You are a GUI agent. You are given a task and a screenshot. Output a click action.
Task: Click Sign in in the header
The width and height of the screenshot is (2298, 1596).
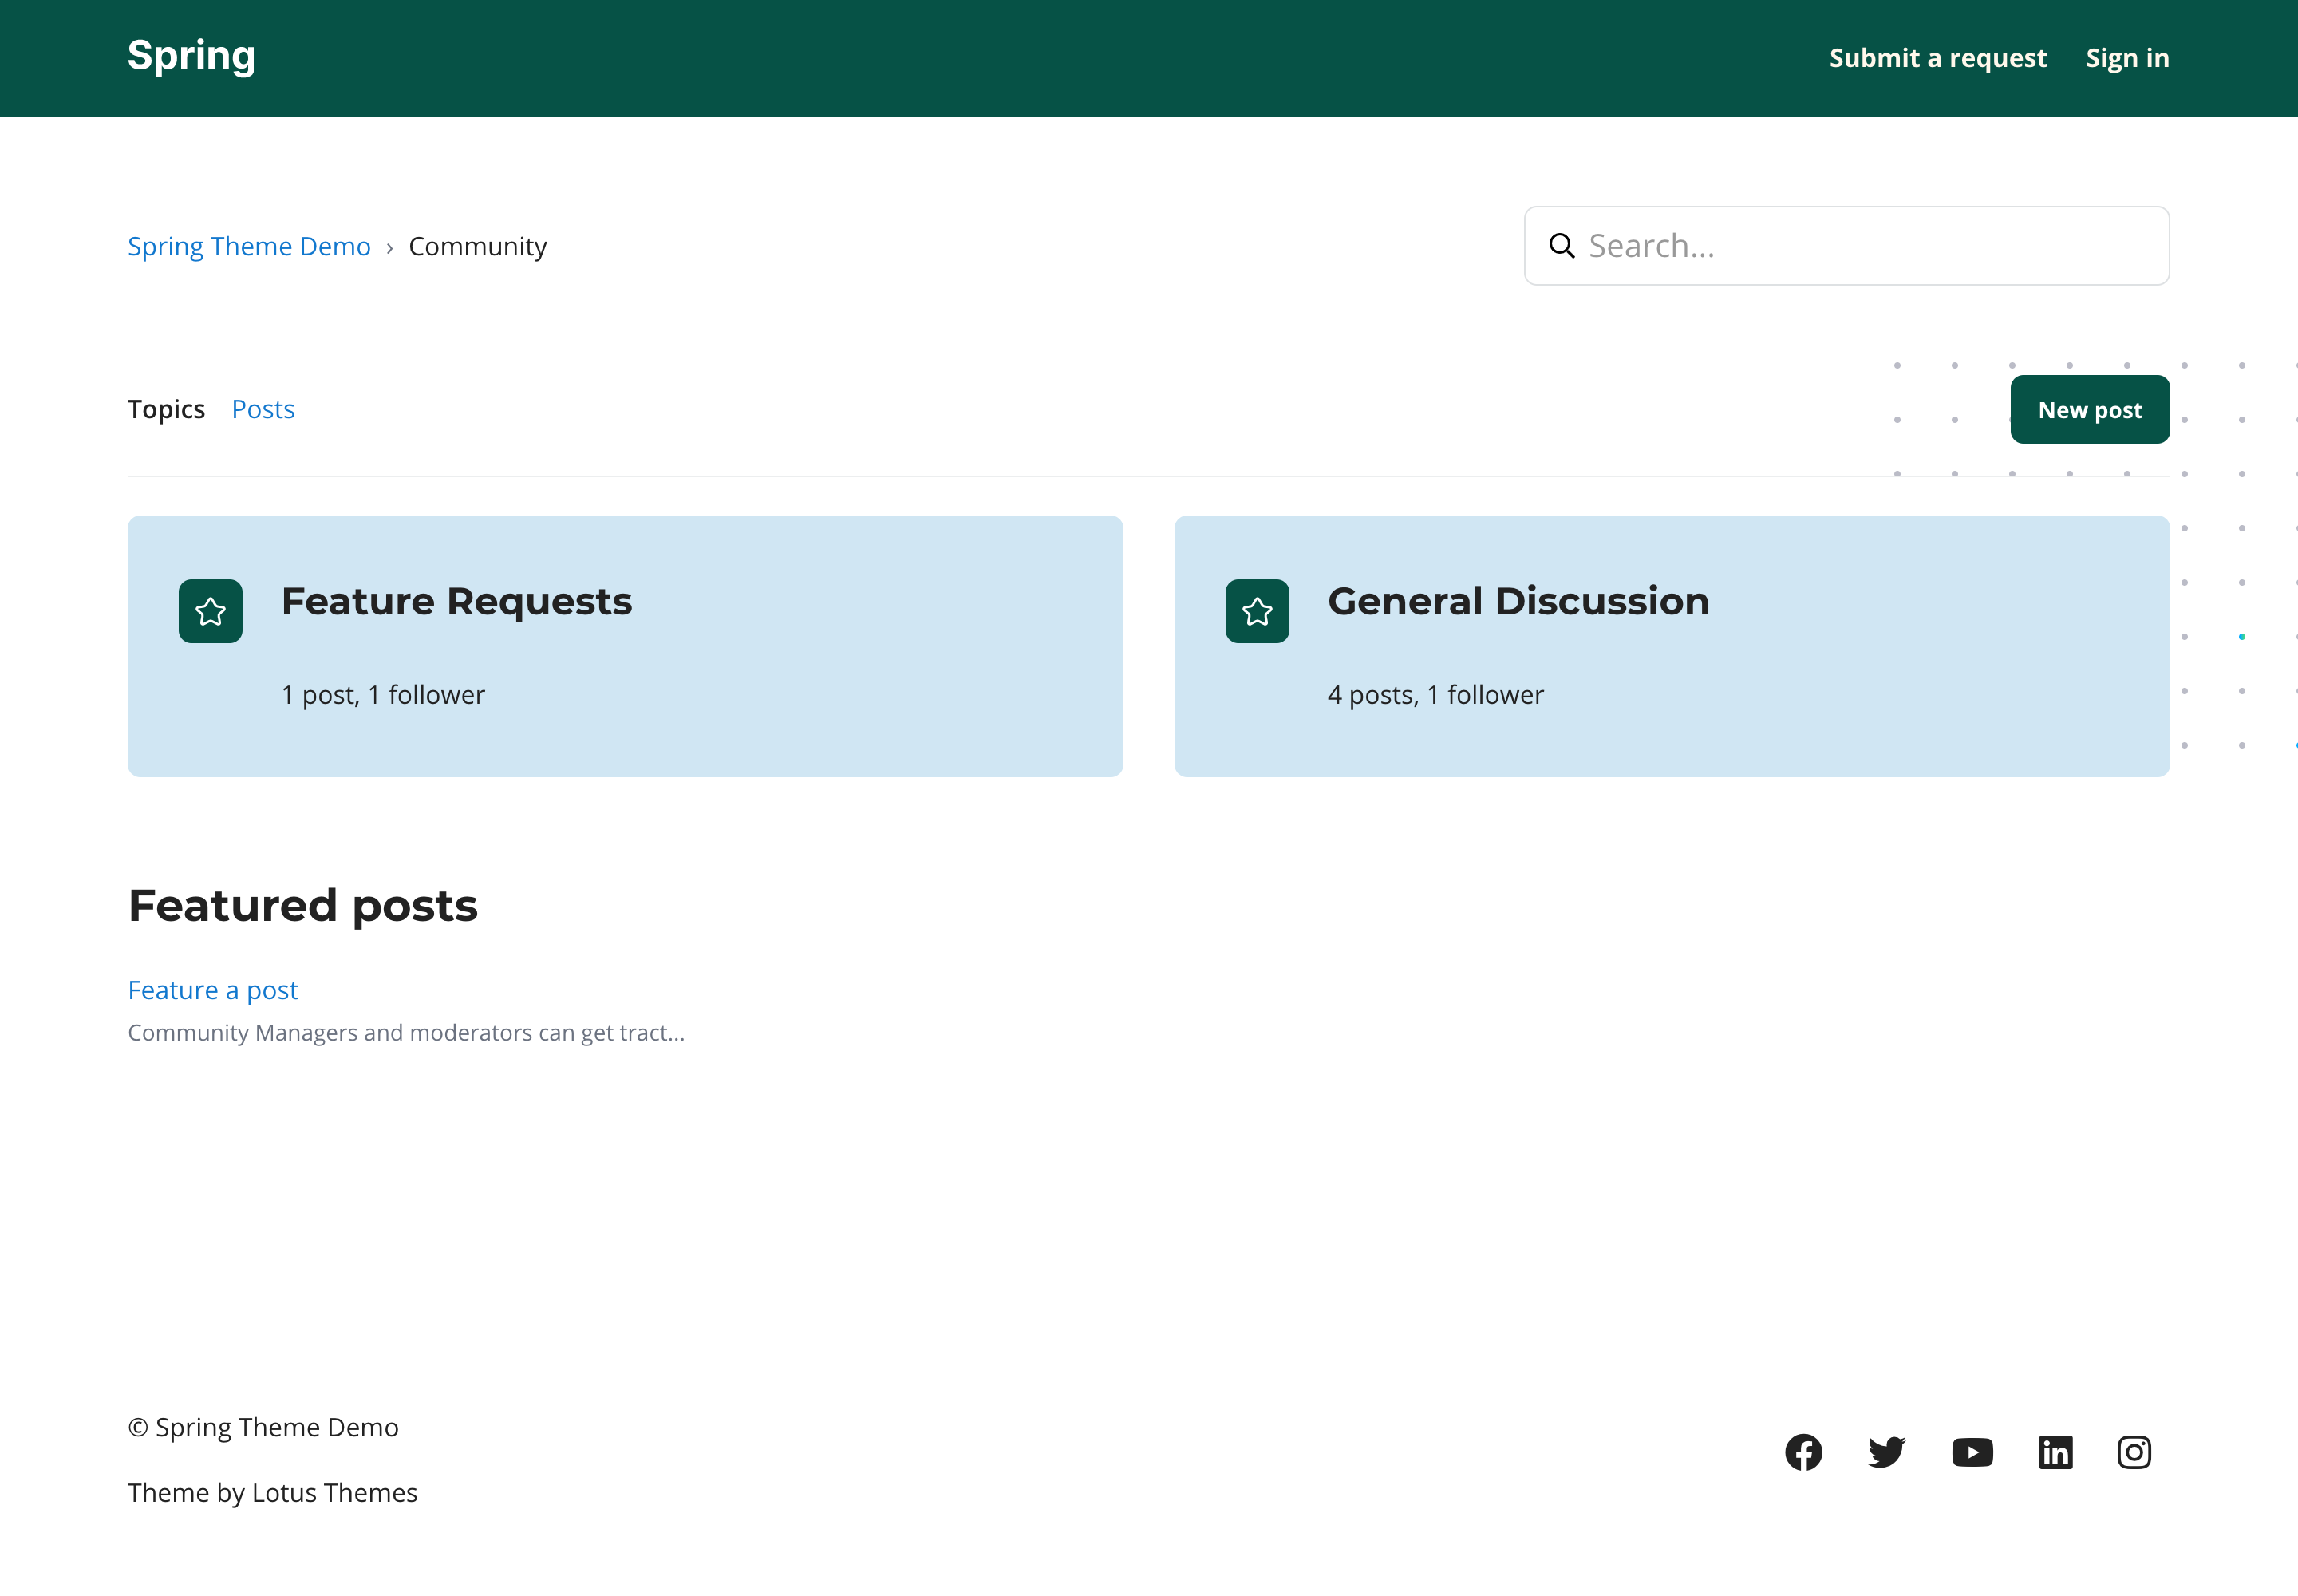[x=2127, y=58]
